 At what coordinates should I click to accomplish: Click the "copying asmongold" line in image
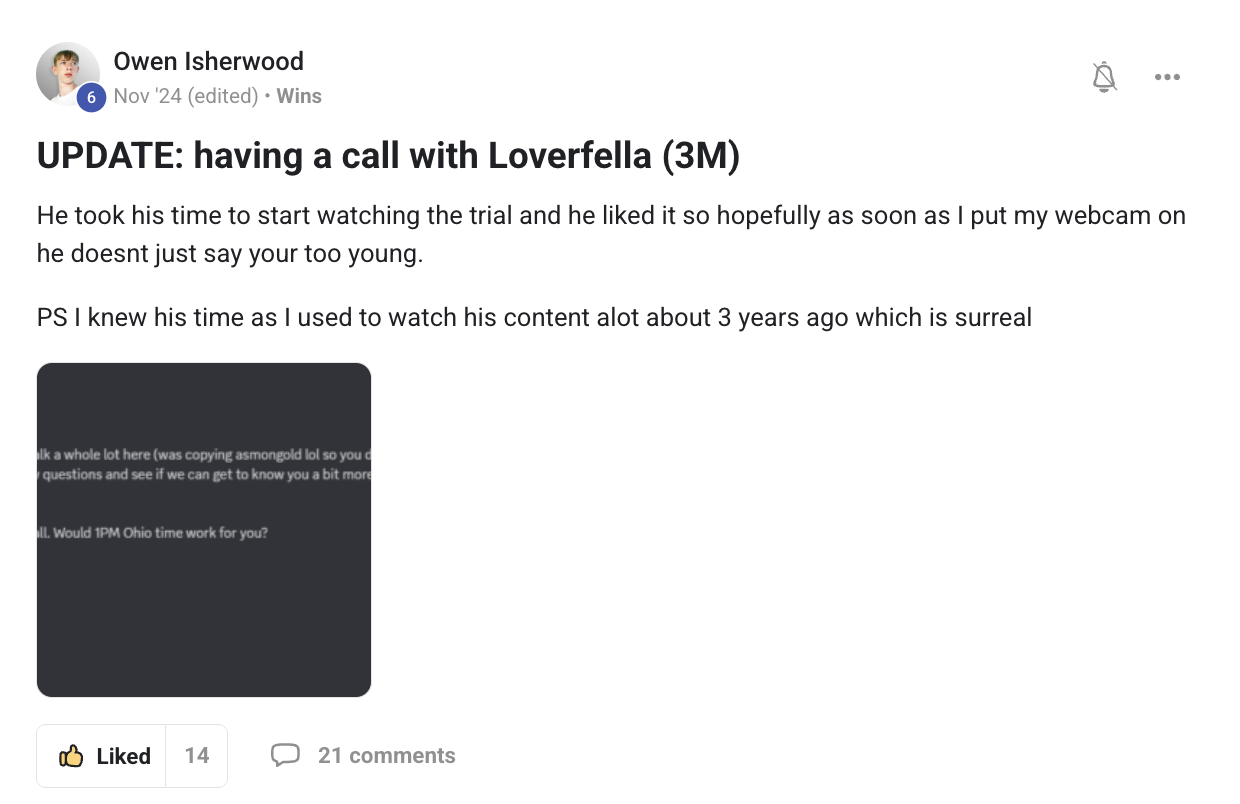(204, 456)
